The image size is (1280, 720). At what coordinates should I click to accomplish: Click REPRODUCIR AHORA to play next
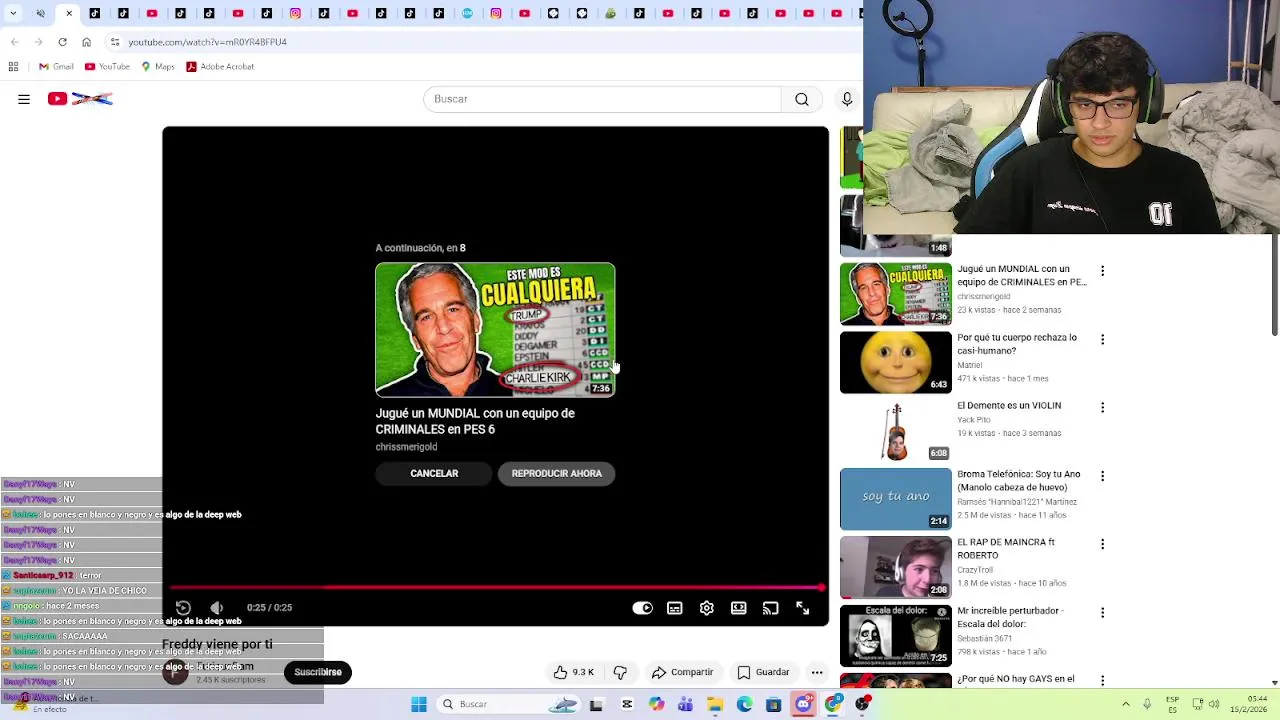pos(557,474)
